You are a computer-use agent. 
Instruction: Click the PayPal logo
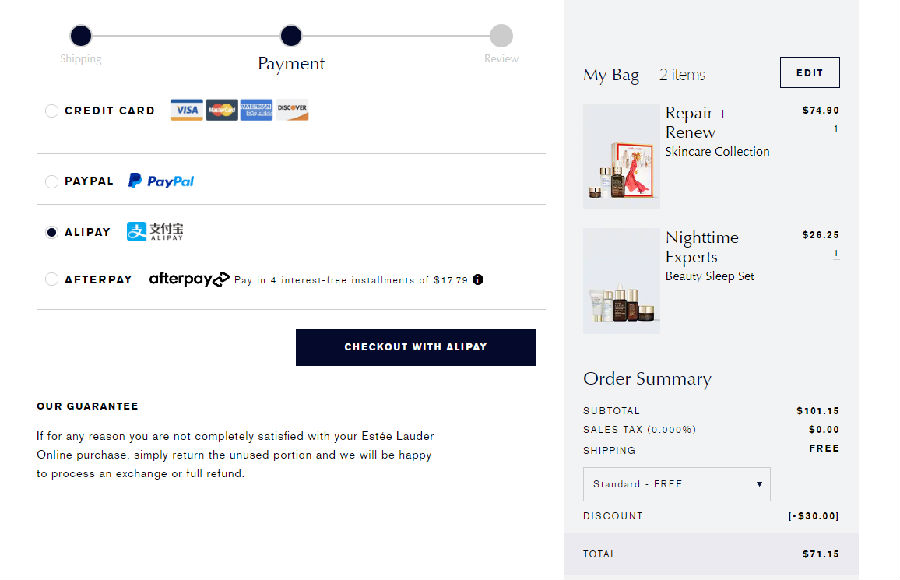pos(161,181)
